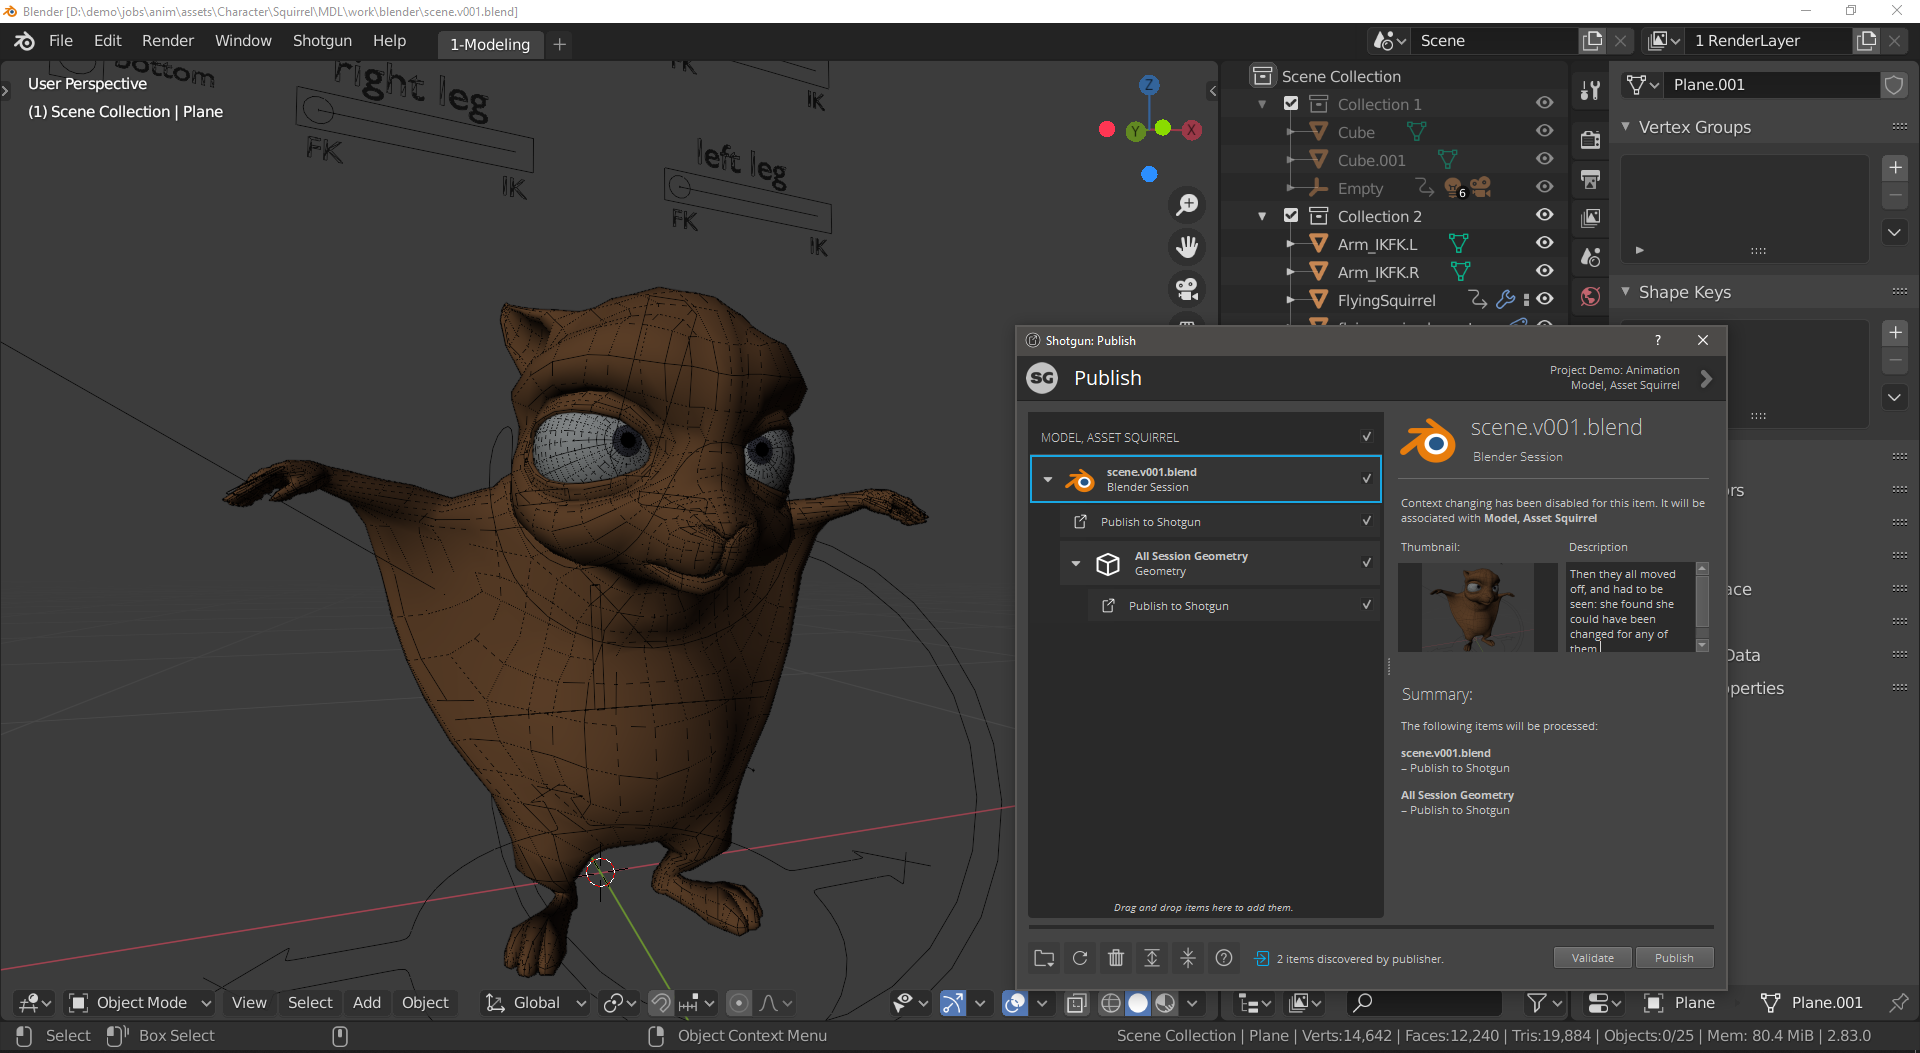Click the squirrel thumbnail in Publish dialog
This screenshot has width=1920, height=1053.
tap(1478, 607)
